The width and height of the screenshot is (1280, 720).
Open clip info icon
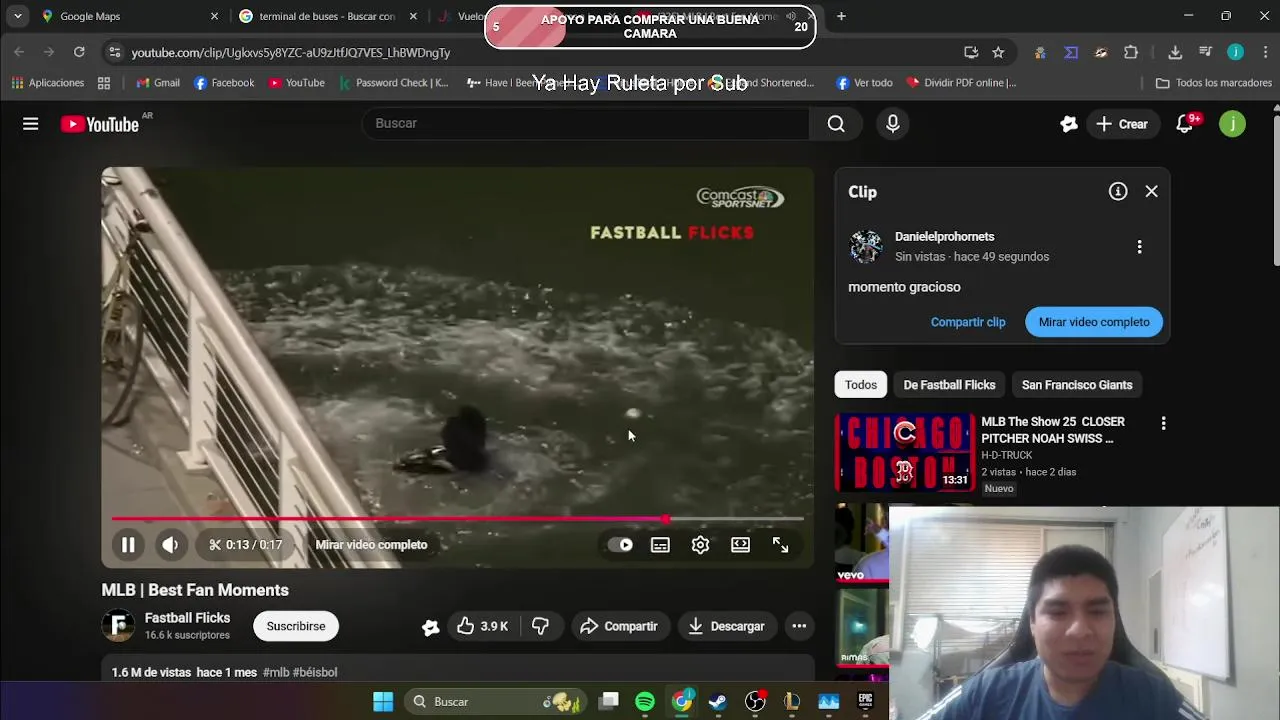[1118, 191]
